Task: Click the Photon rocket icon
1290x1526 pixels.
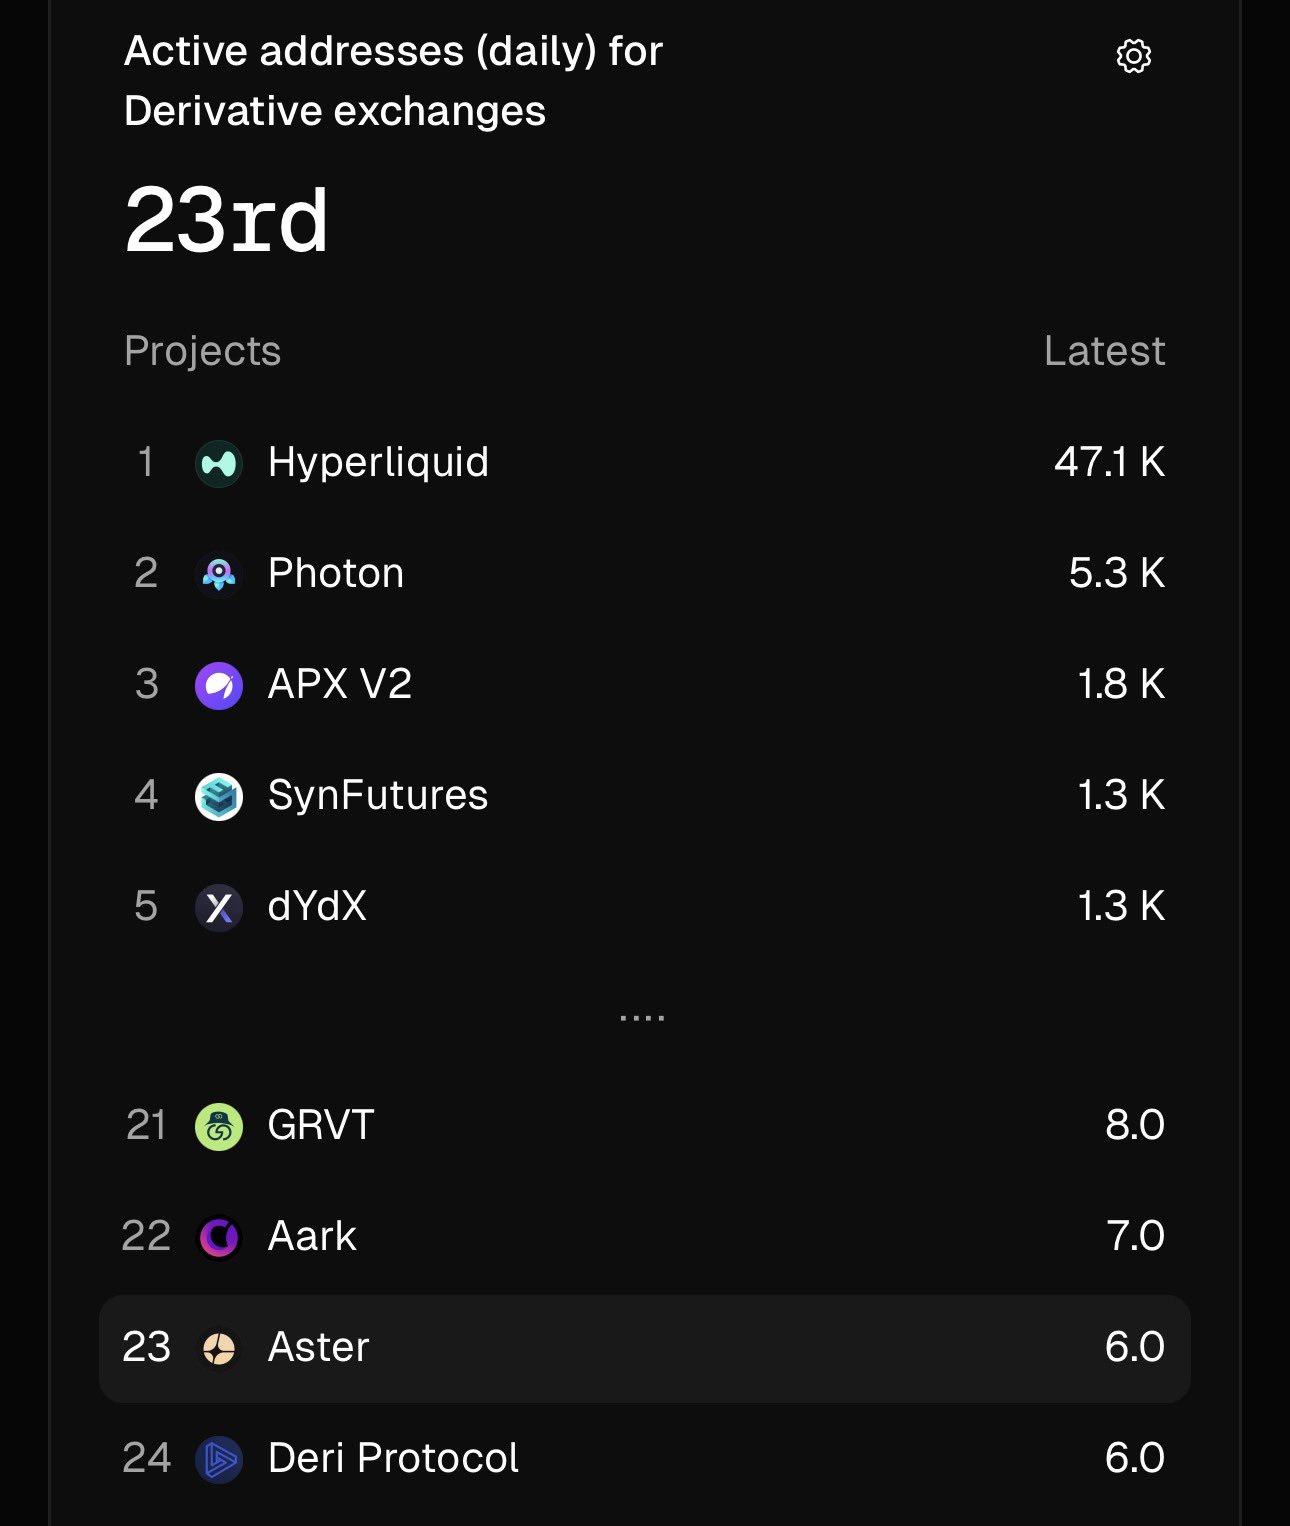Action: click(219, 575)
